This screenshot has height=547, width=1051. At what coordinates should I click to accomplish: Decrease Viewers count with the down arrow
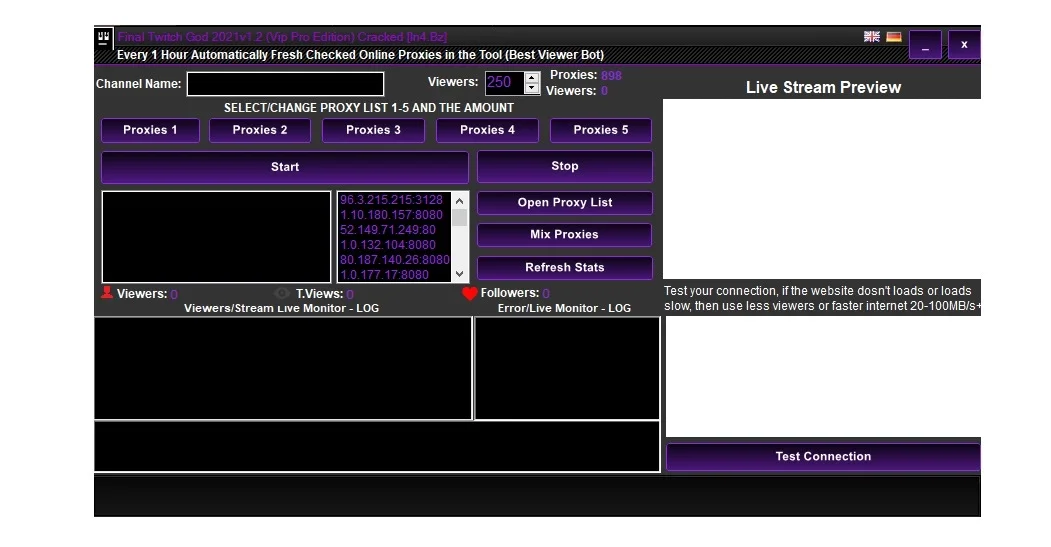532,88
